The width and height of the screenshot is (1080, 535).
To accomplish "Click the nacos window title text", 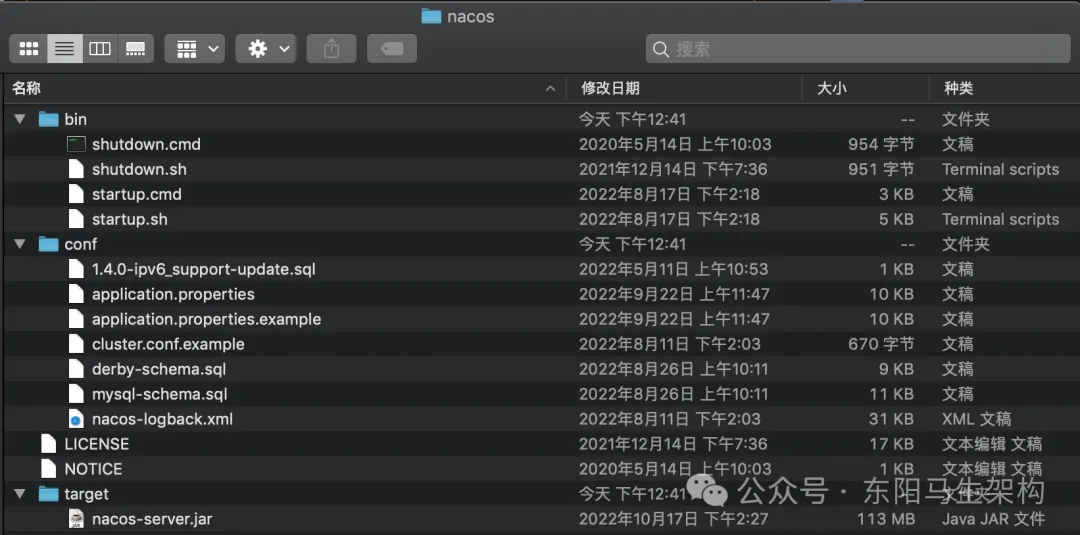I will pos(470,17).
